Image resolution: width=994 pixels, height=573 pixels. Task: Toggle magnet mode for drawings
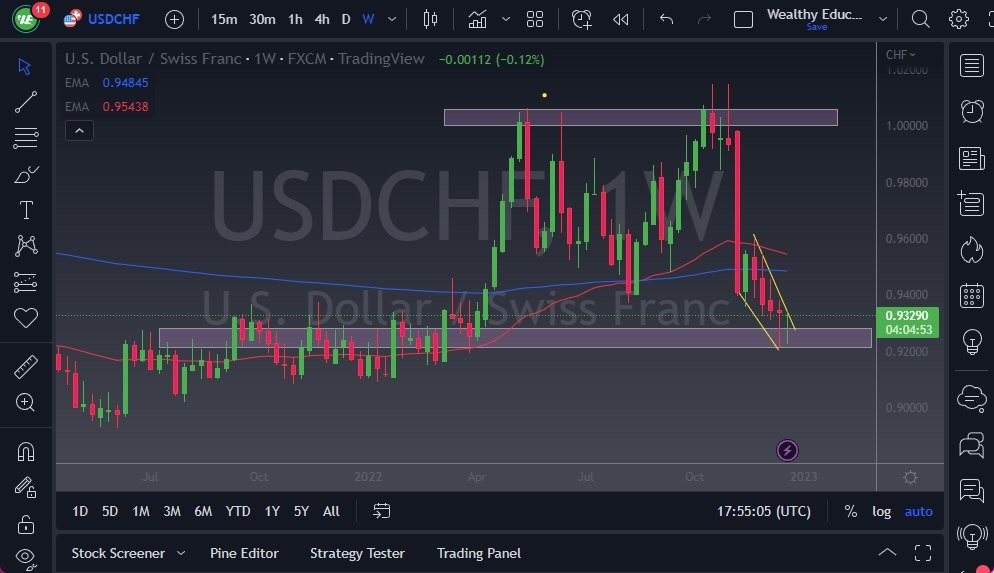click(25, 452)
